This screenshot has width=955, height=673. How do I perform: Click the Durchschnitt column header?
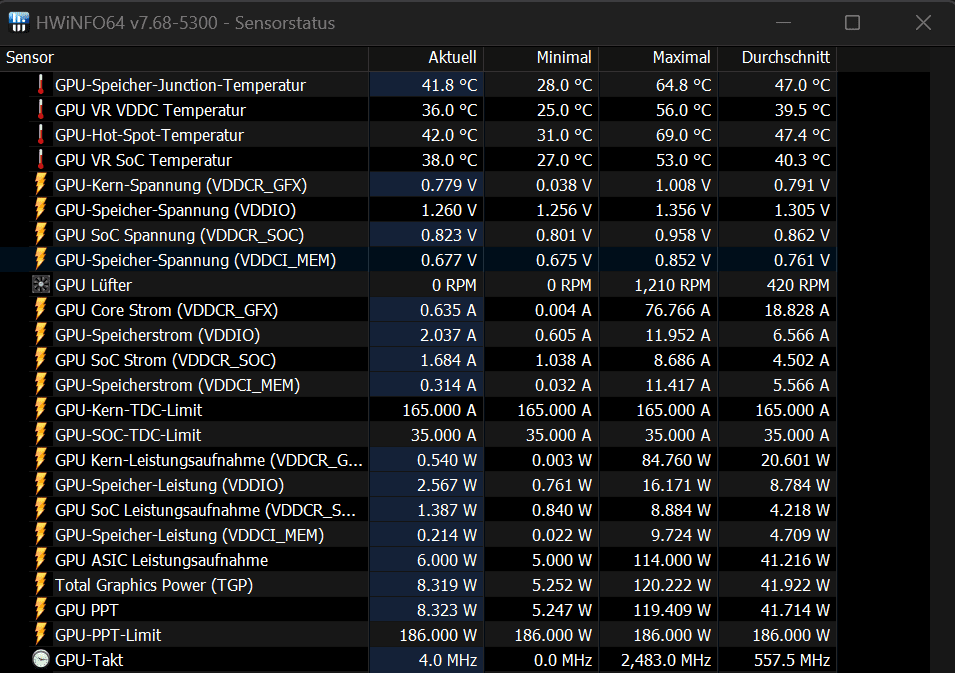click(x=777, y=58)
